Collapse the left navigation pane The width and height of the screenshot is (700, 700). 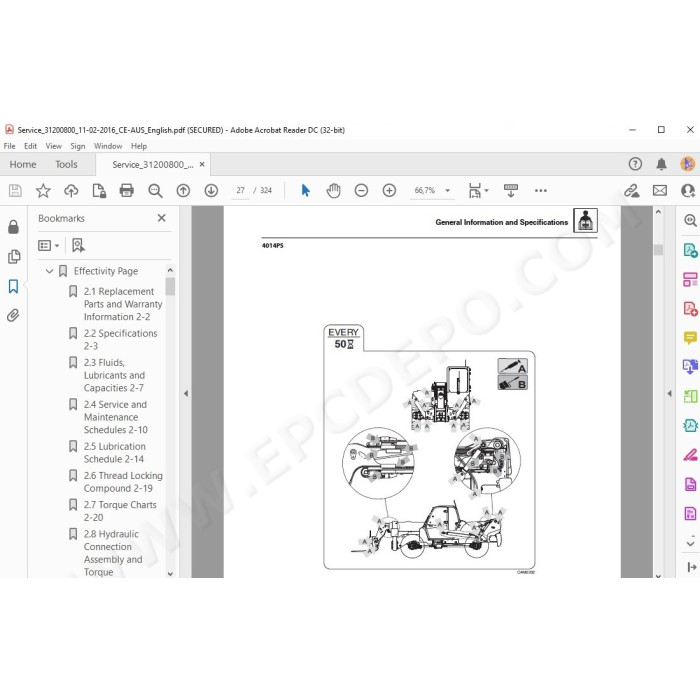click(186, 393)
